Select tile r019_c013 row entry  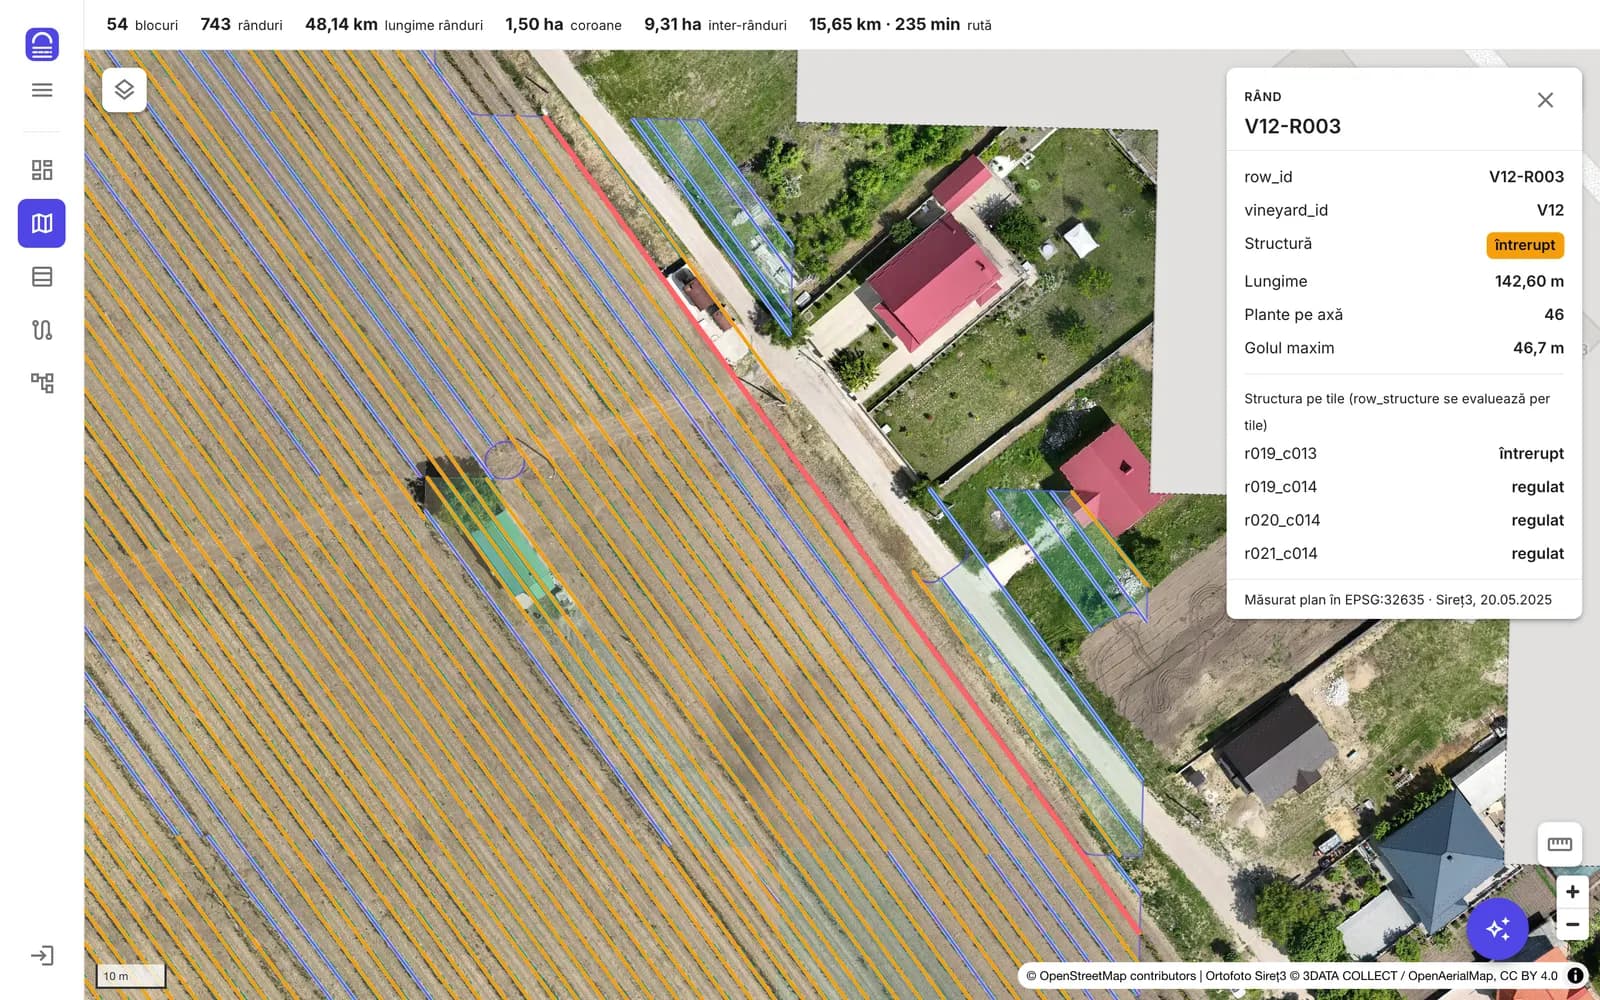(x=1404, y=454)
